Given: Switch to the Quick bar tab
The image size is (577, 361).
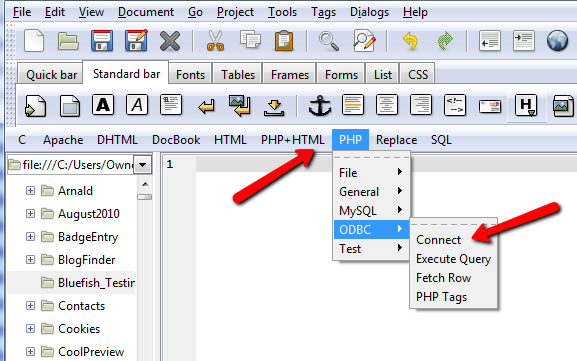Looking at the screenshot, I should [51, 74].
